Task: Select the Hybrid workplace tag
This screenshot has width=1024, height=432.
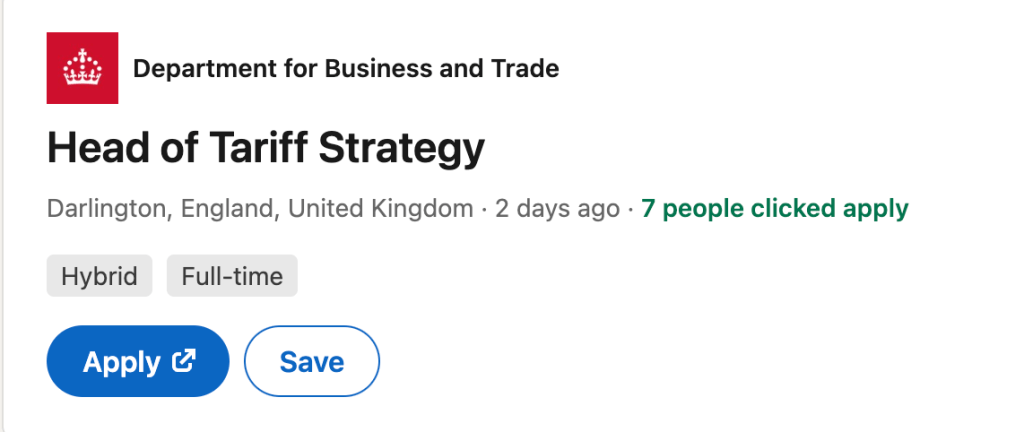Action: pos(99,276)
